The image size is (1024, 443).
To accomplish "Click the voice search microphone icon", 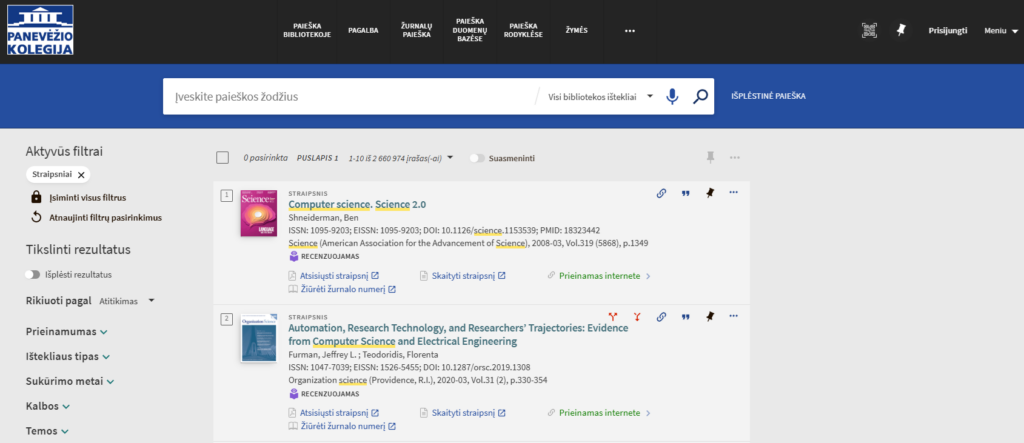I will point(672,97).
